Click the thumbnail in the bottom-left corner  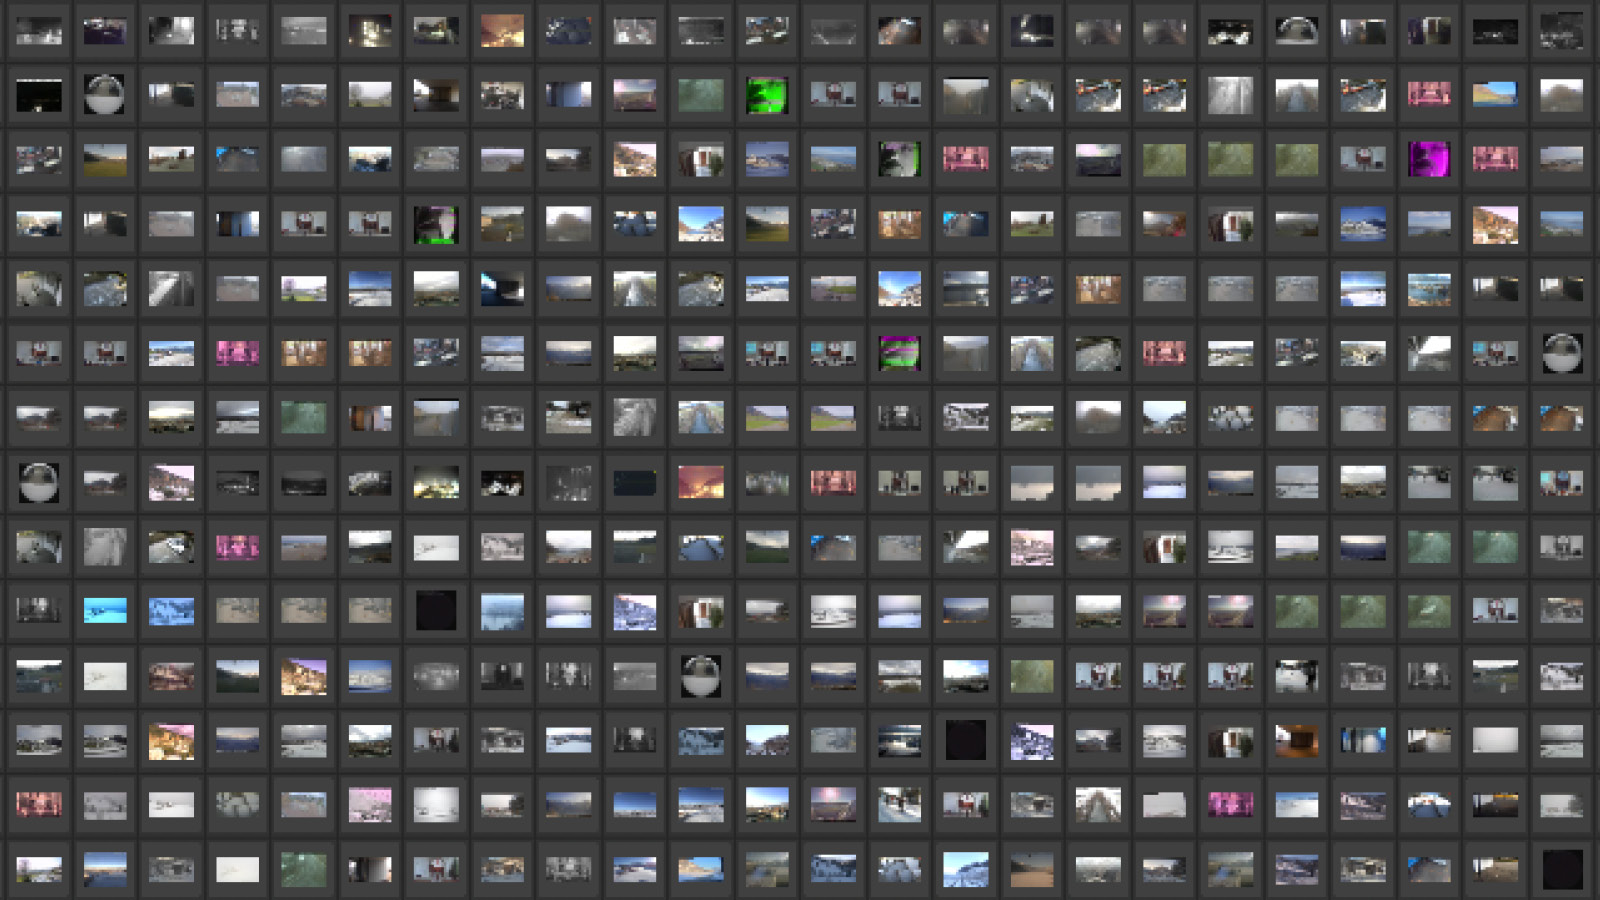[39, 869]
